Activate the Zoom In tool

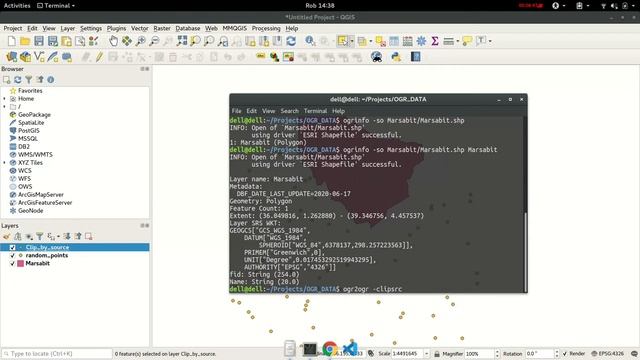click(140, 41)
